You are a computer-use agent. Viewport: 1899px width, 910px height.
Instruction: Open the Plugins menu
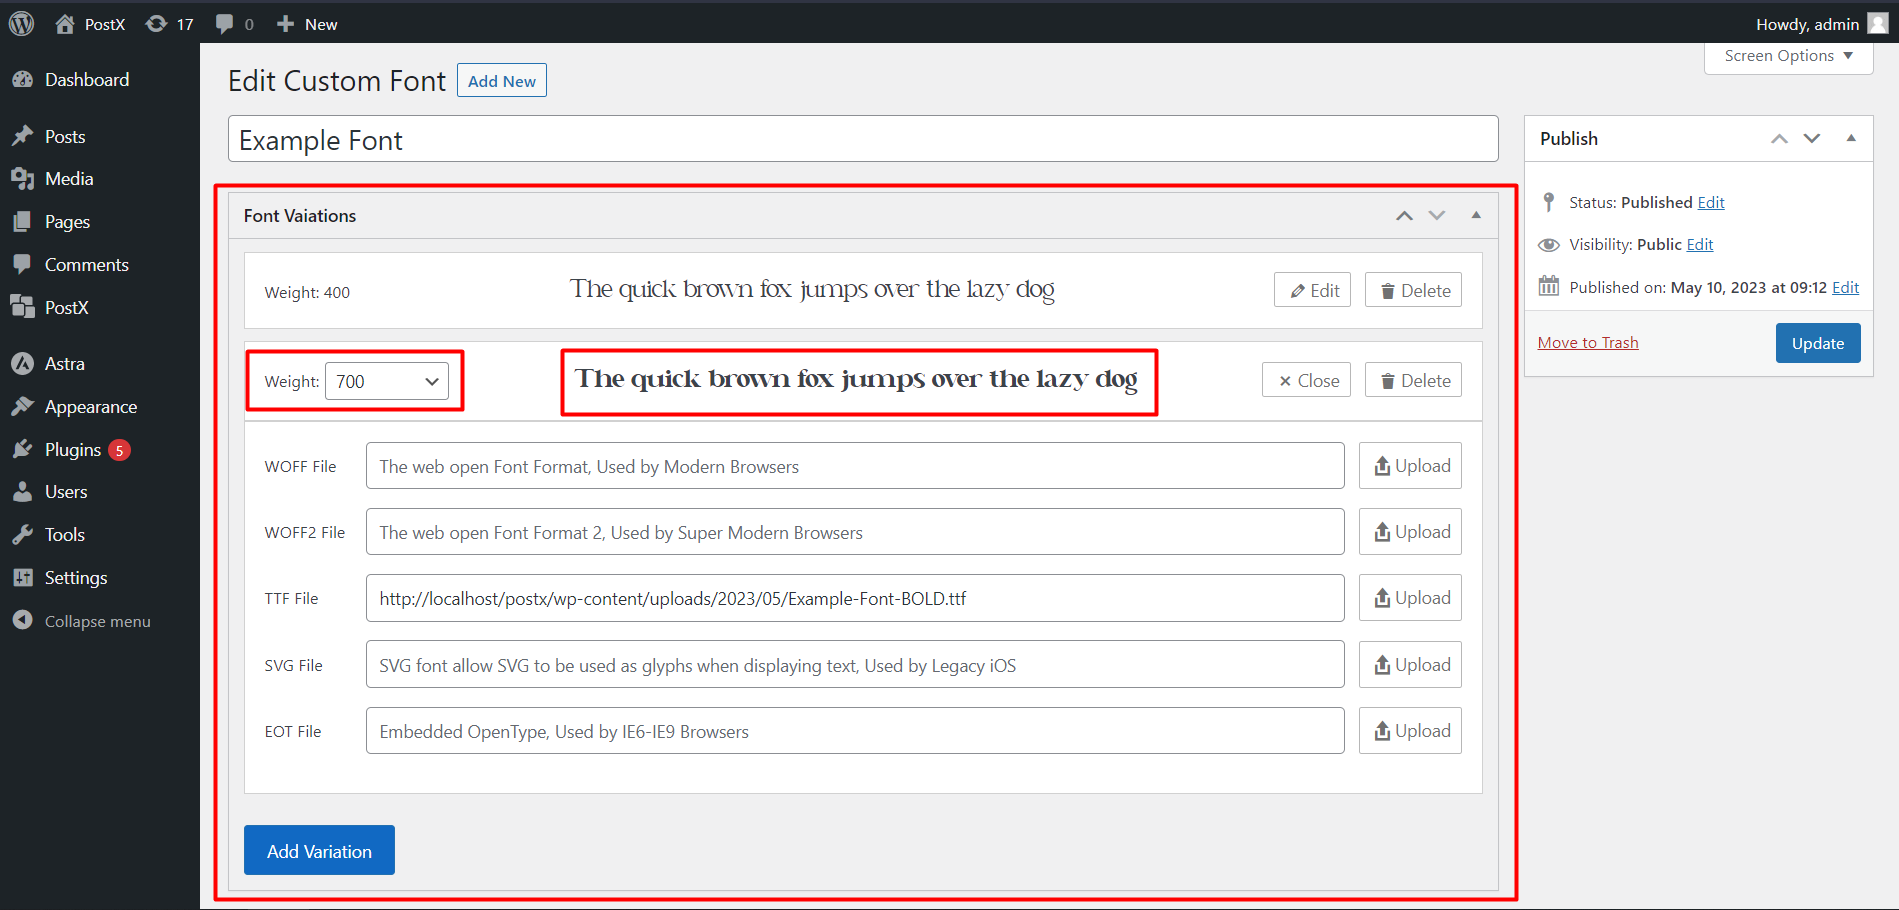click(73, 450)
